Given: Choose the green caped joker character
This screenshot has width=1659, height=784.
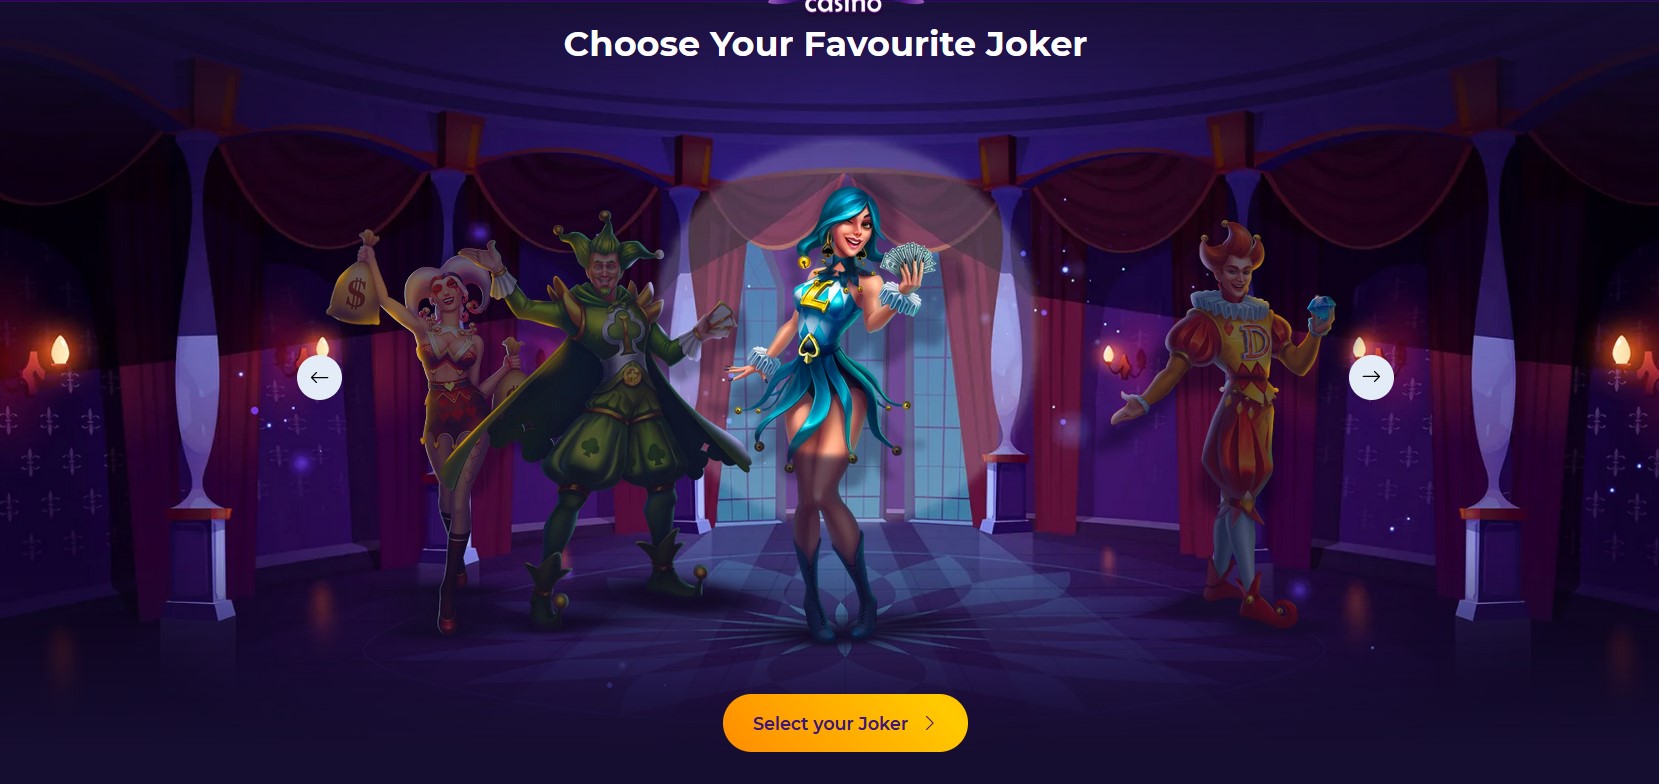Looking at the screenshot, I should (610, 420).
